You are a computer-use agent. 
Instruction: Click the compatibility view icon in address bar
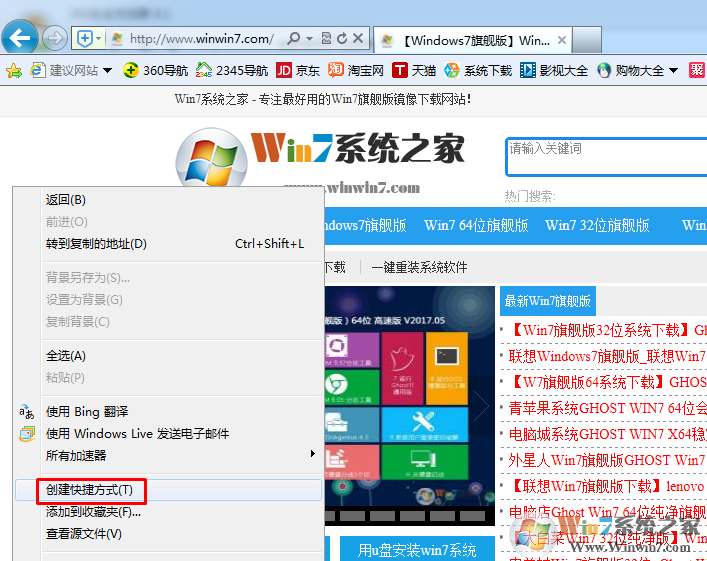pos(326,38)
